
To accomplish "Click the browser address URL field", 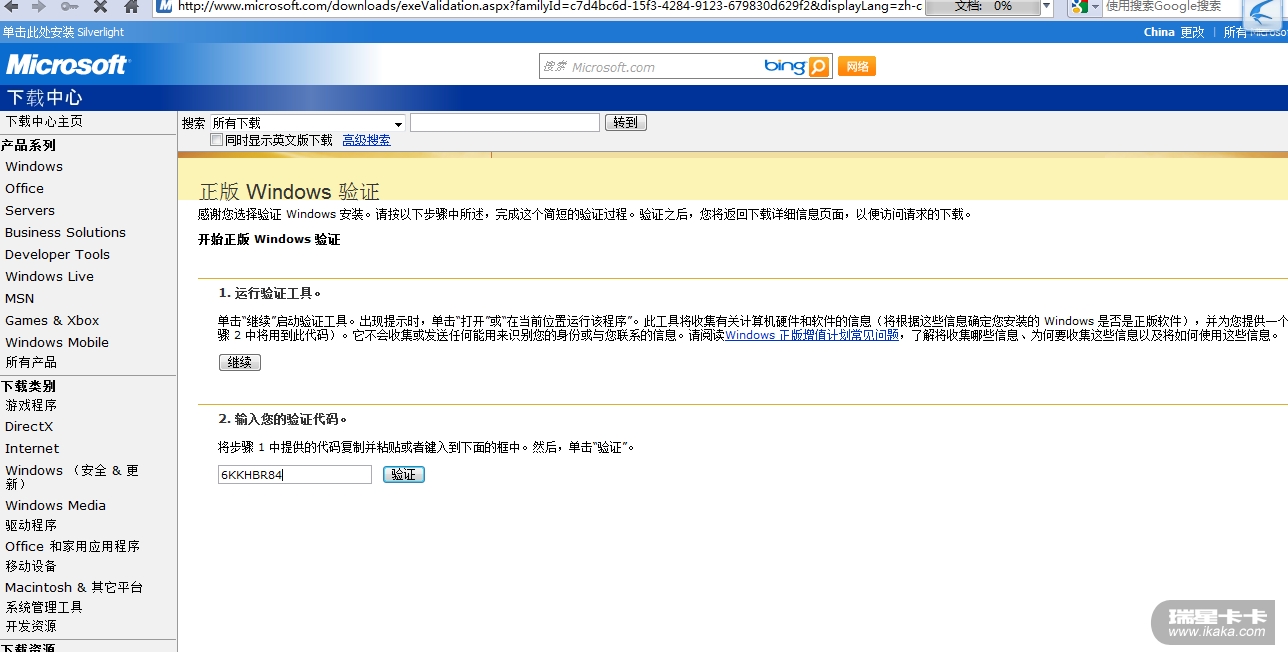I will [x=550, y=6].
